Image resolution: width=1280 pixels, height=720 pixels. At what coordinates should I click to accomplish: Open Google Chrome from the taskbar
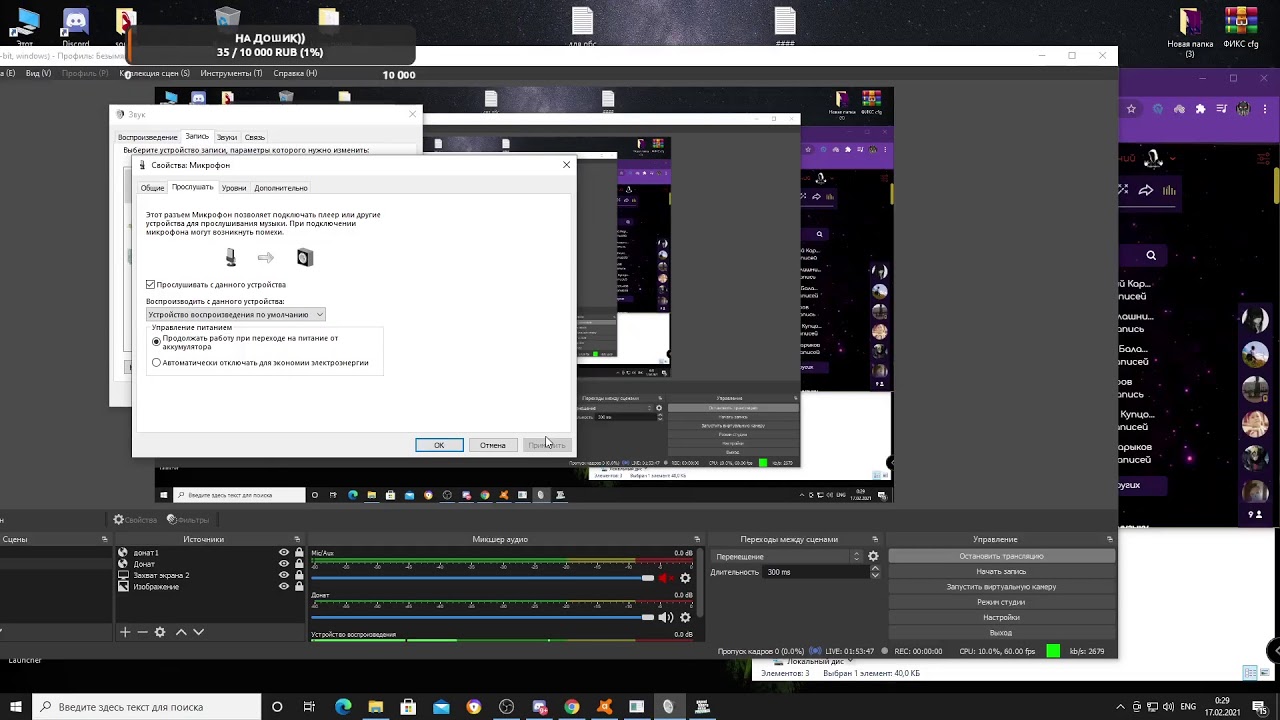click(571, 707)
